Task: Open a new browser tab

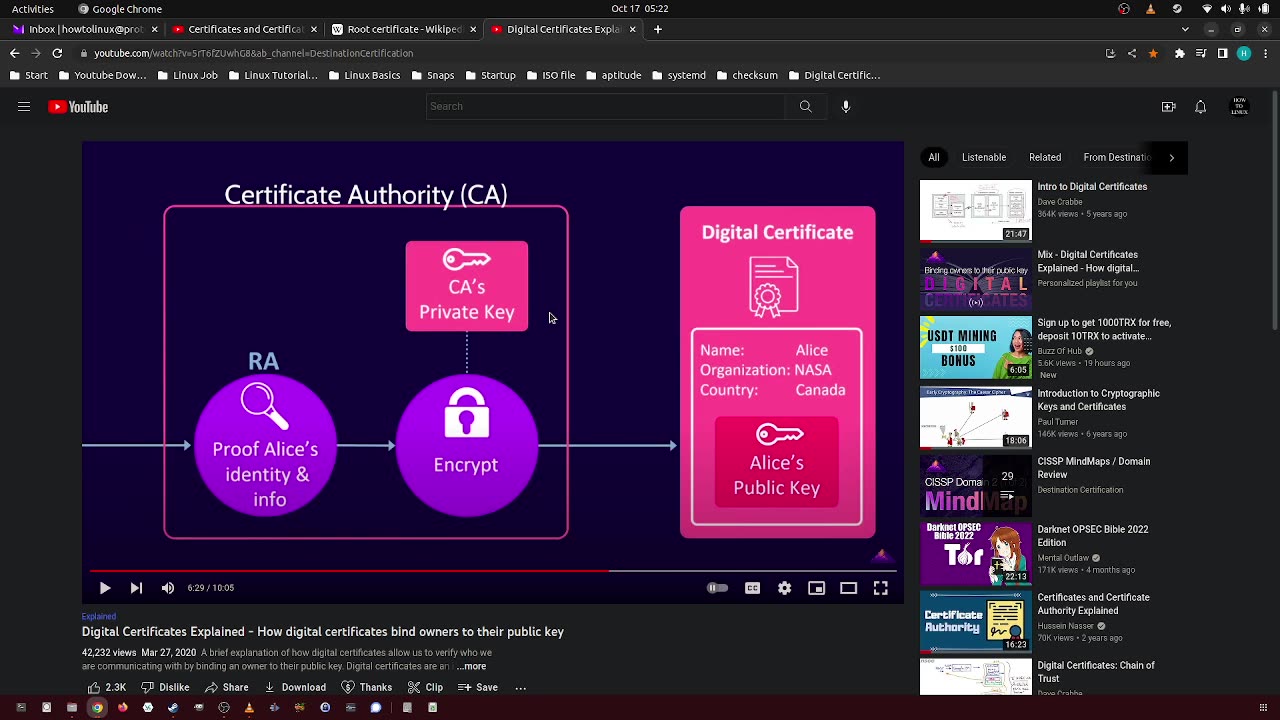Action: [x=658, y=29]
